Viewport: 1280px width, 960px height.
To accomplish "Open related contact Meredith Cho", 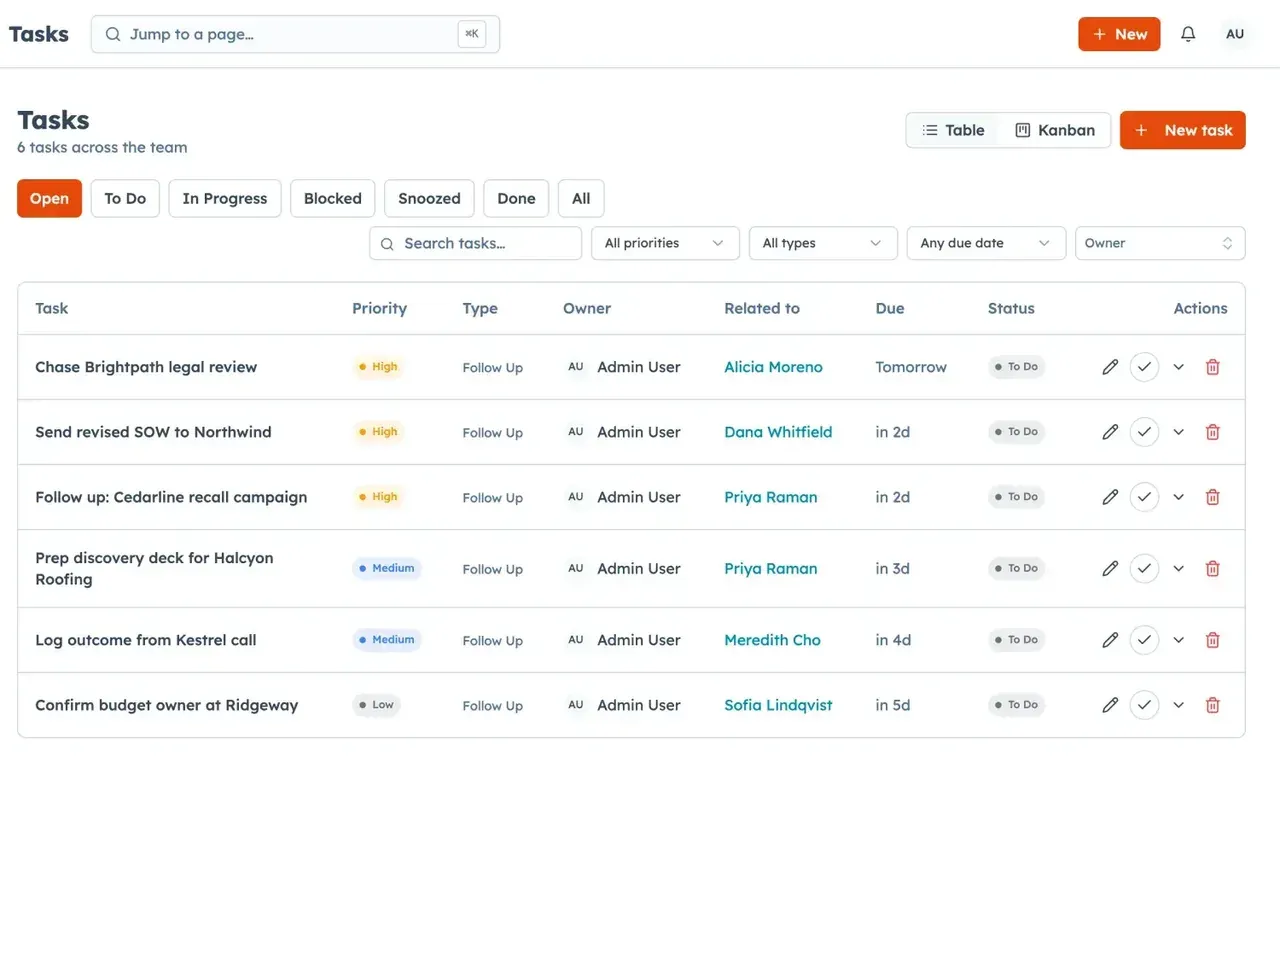I will [x=772, y=640].
